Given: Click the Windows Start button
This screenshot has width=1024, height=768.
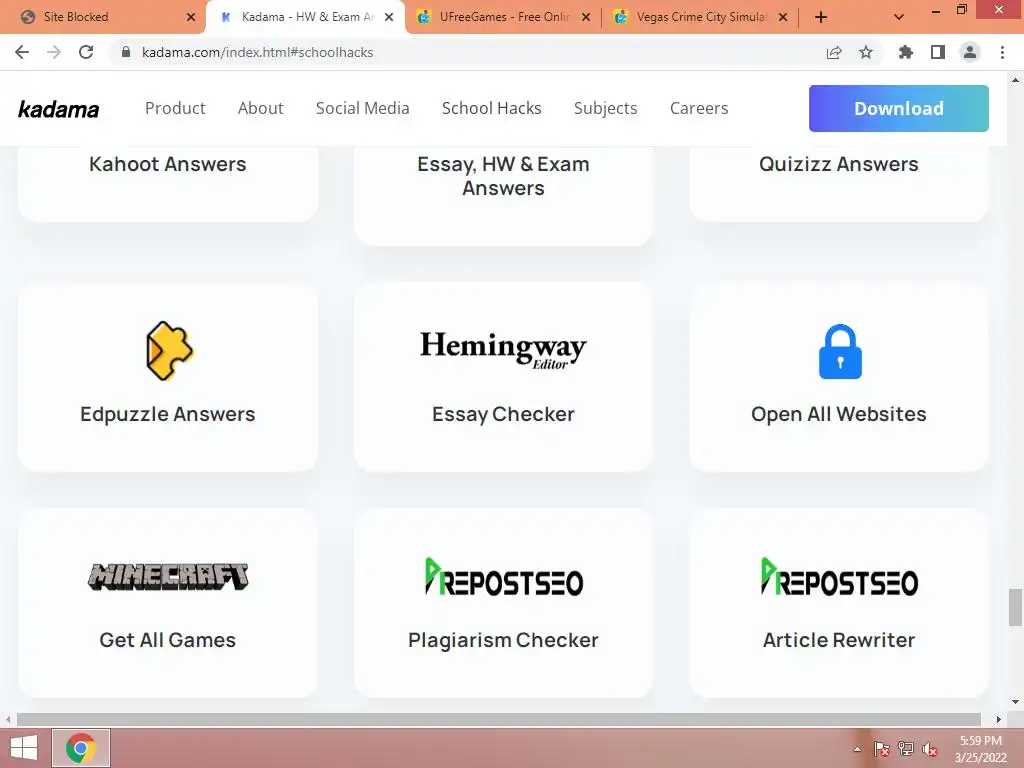Looking at the screenshot, I should point(24,748).
